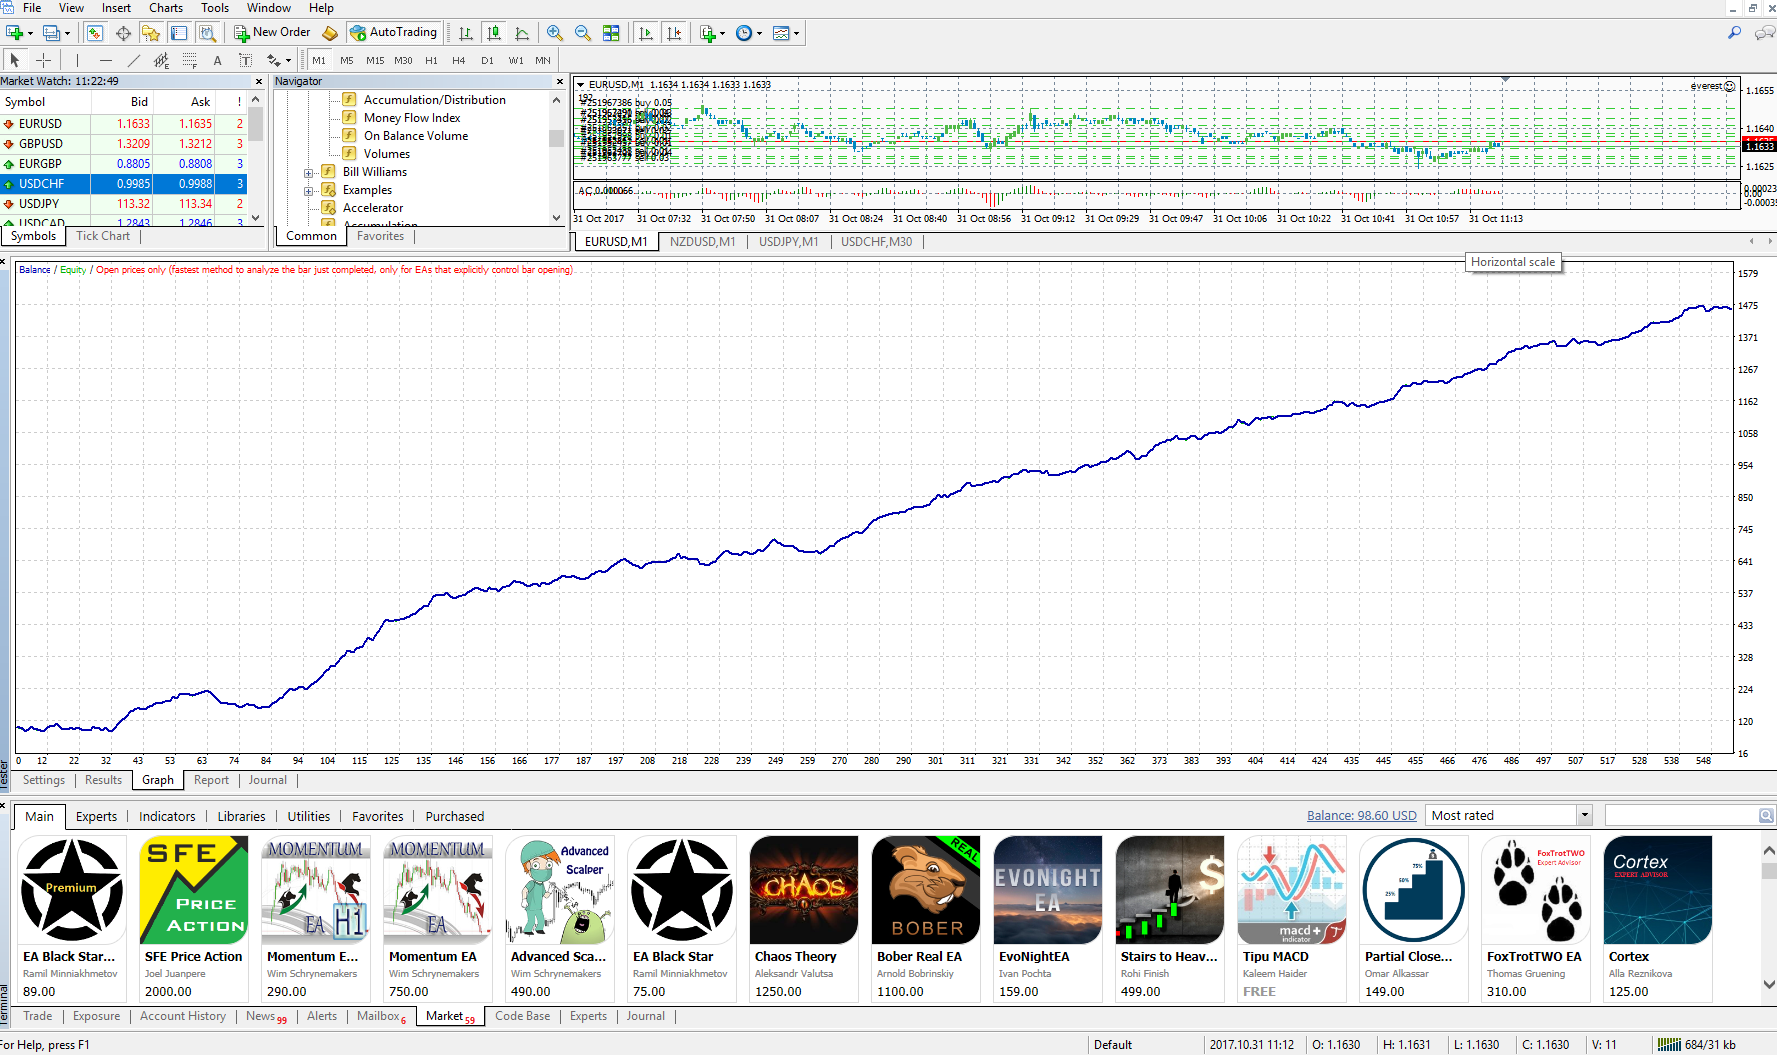
Task: Open the tester Report tab
Action: point(211,780)
